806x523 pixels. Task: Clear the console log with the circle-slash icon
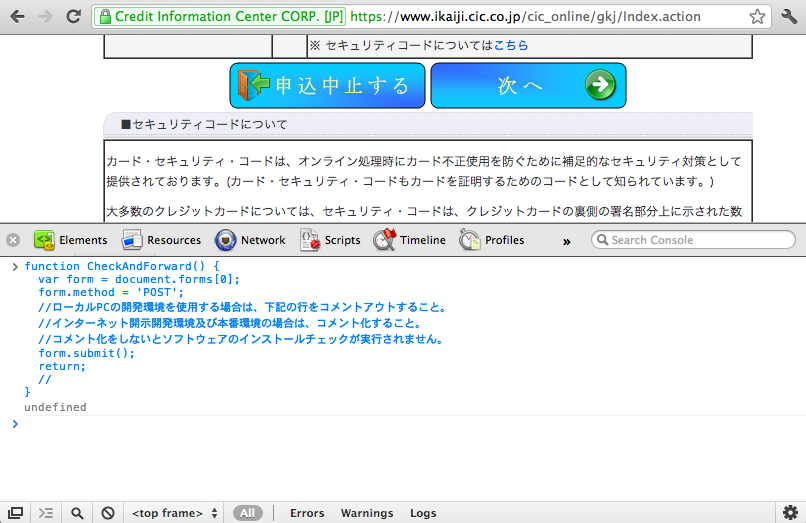pos(108,513)
